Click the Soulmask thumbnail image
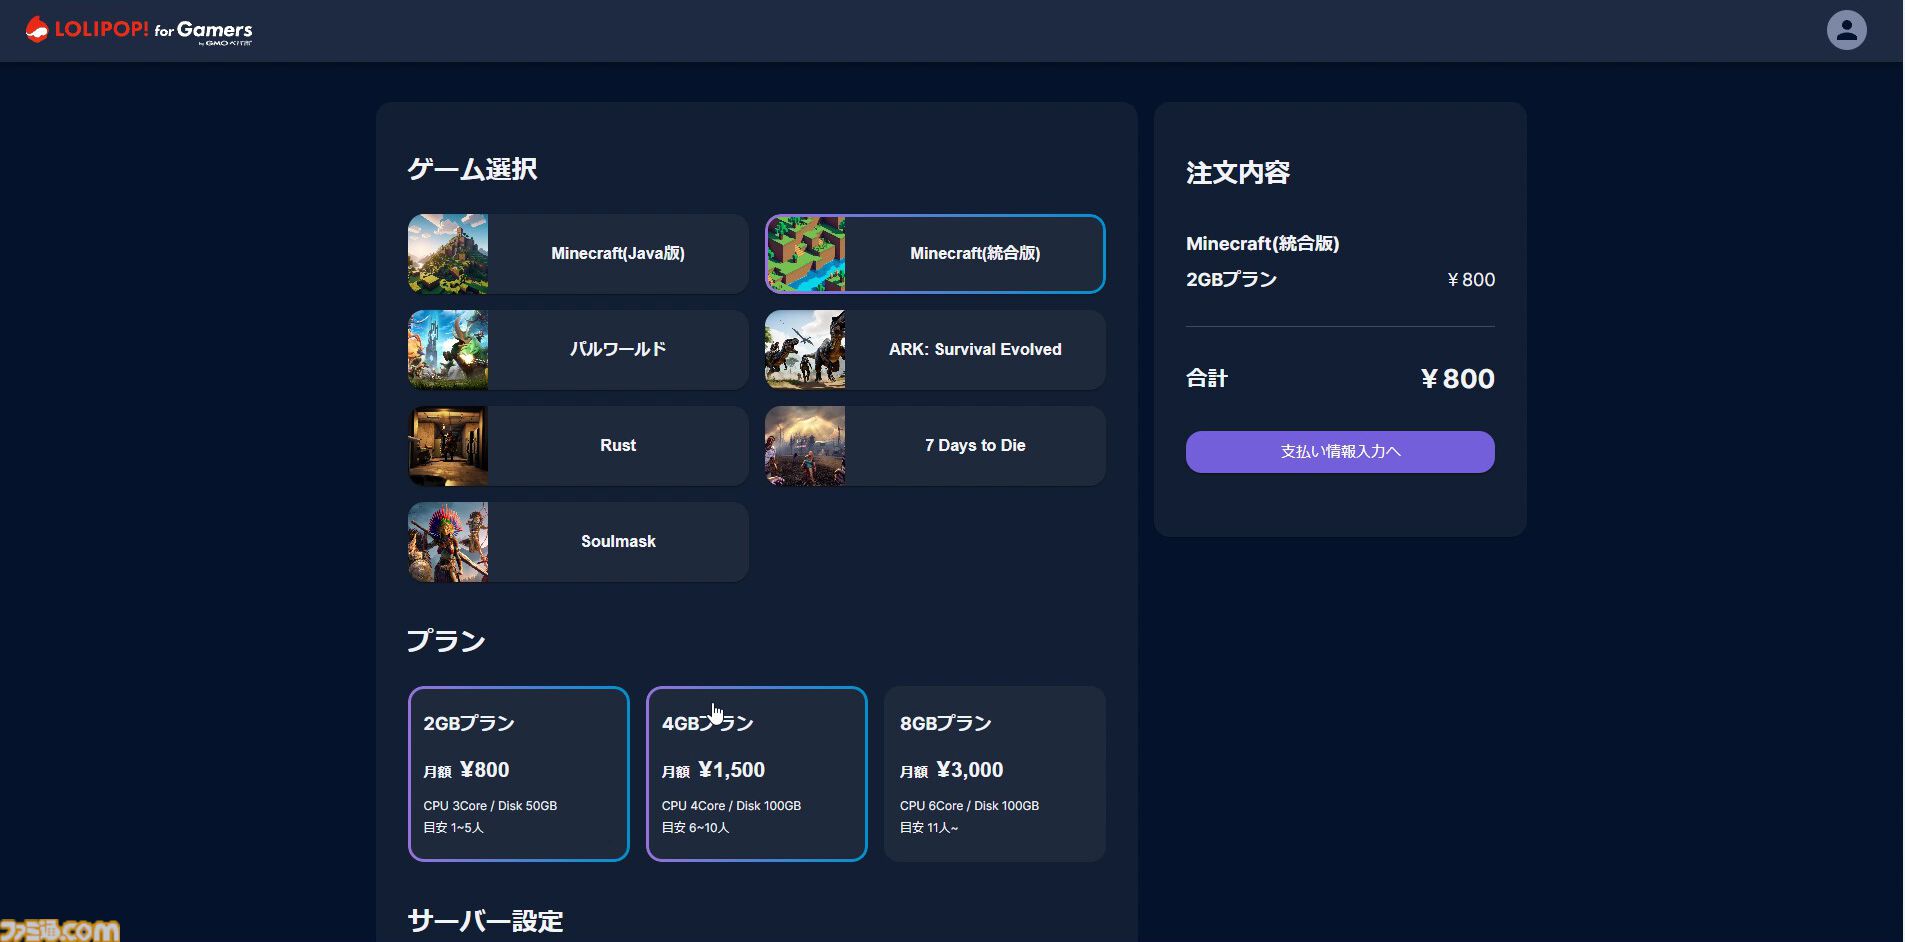 pyautogui.click(x=448, y=542)
